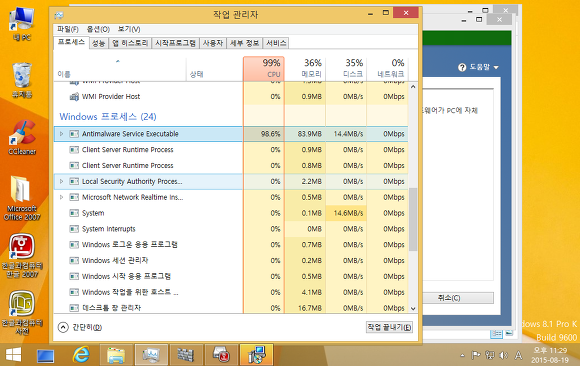Click the printer taskbar icon

coord(221,355)
